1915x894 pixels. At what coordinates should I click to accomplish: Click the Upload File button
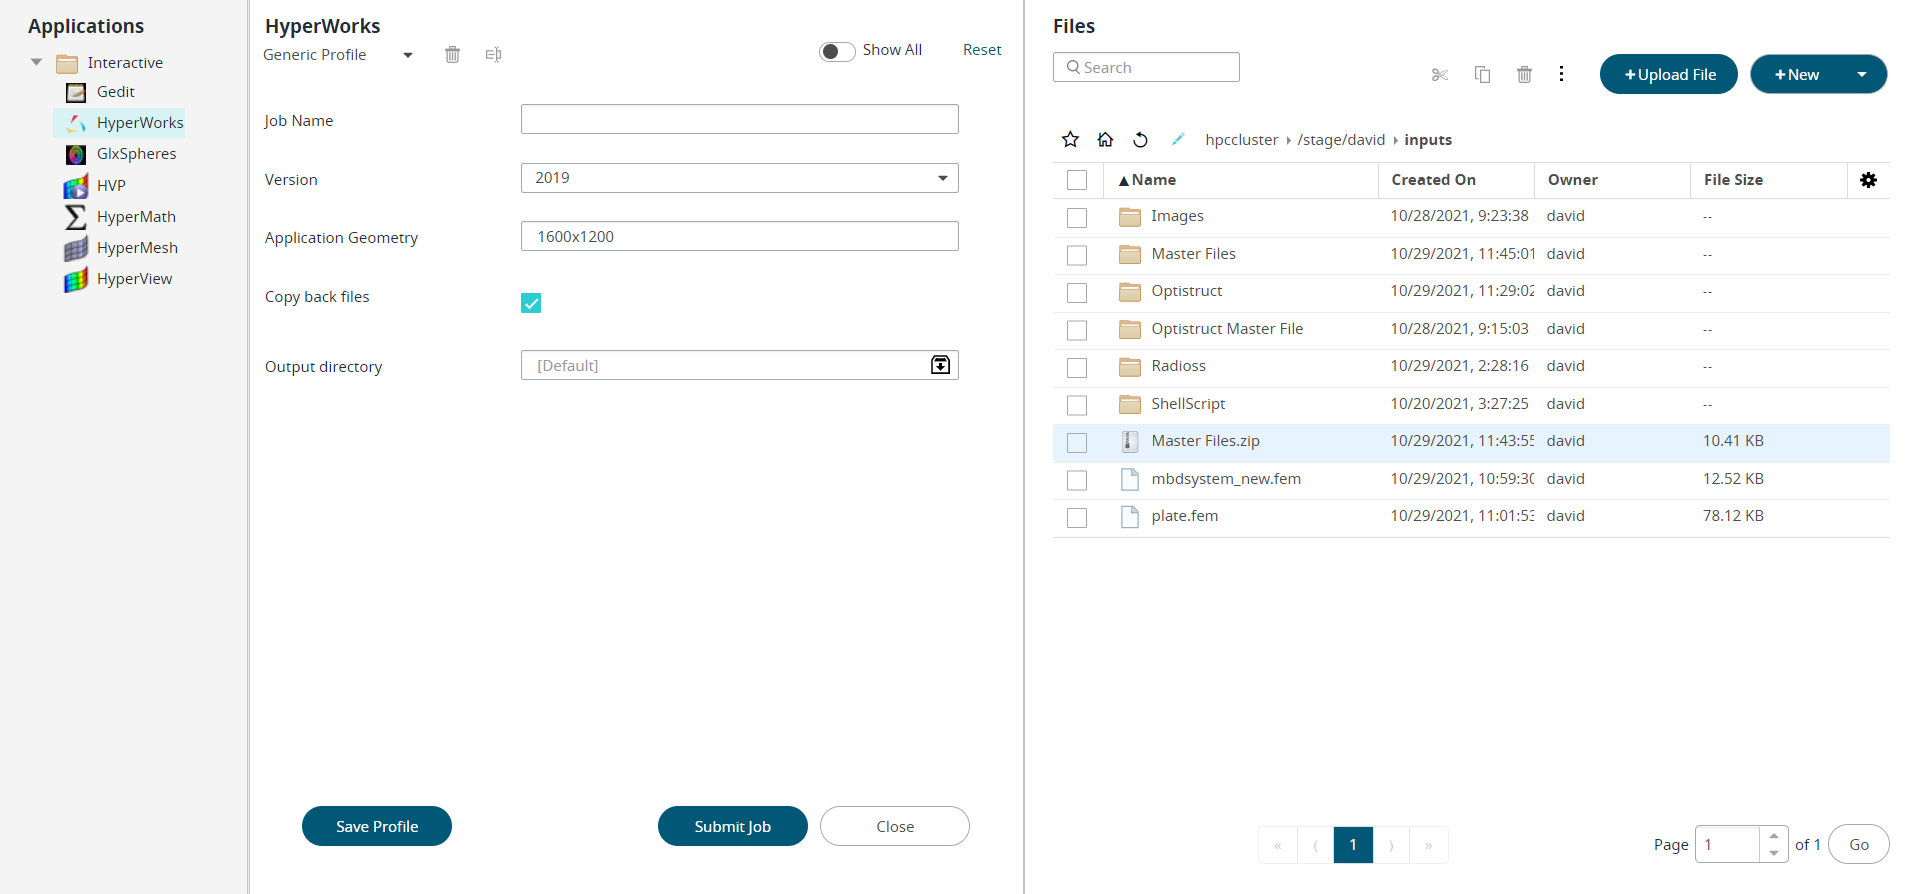click(1669, 74)
